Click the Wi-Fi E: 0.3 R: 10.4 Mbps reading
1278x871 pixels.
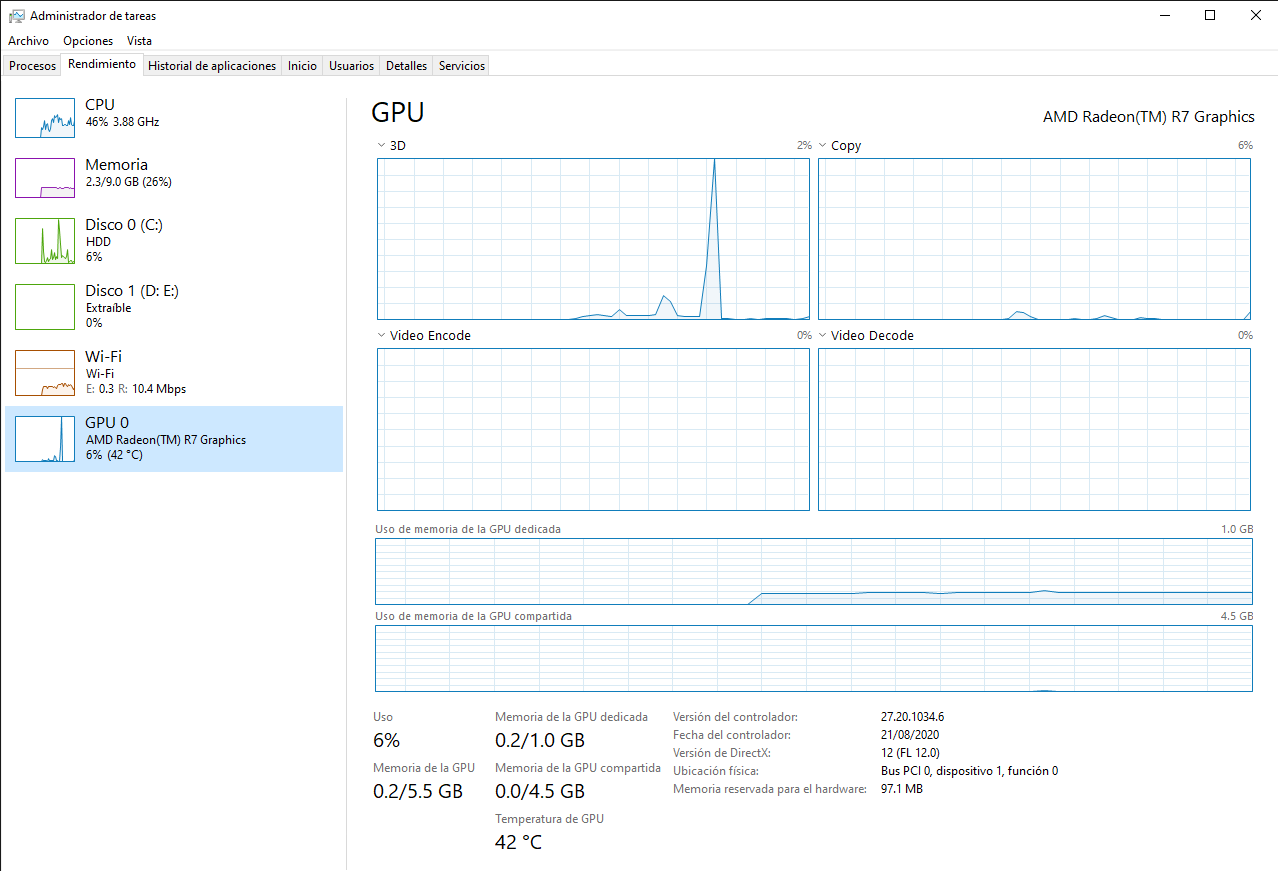click(136, 389)
